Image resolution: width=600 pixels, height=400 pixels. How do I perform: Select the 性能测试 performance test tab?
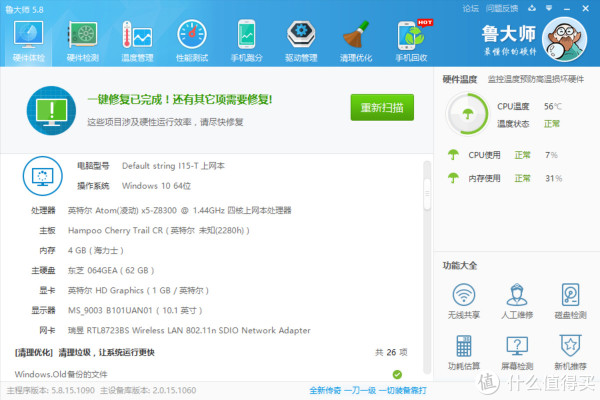[192, 41]
